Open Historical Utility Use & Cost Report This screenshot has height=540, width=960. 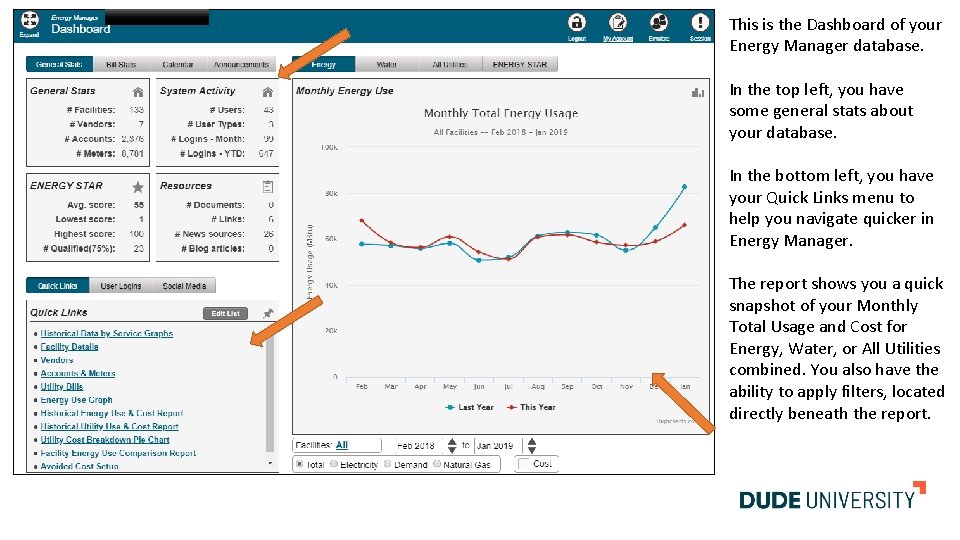point(110,427)
